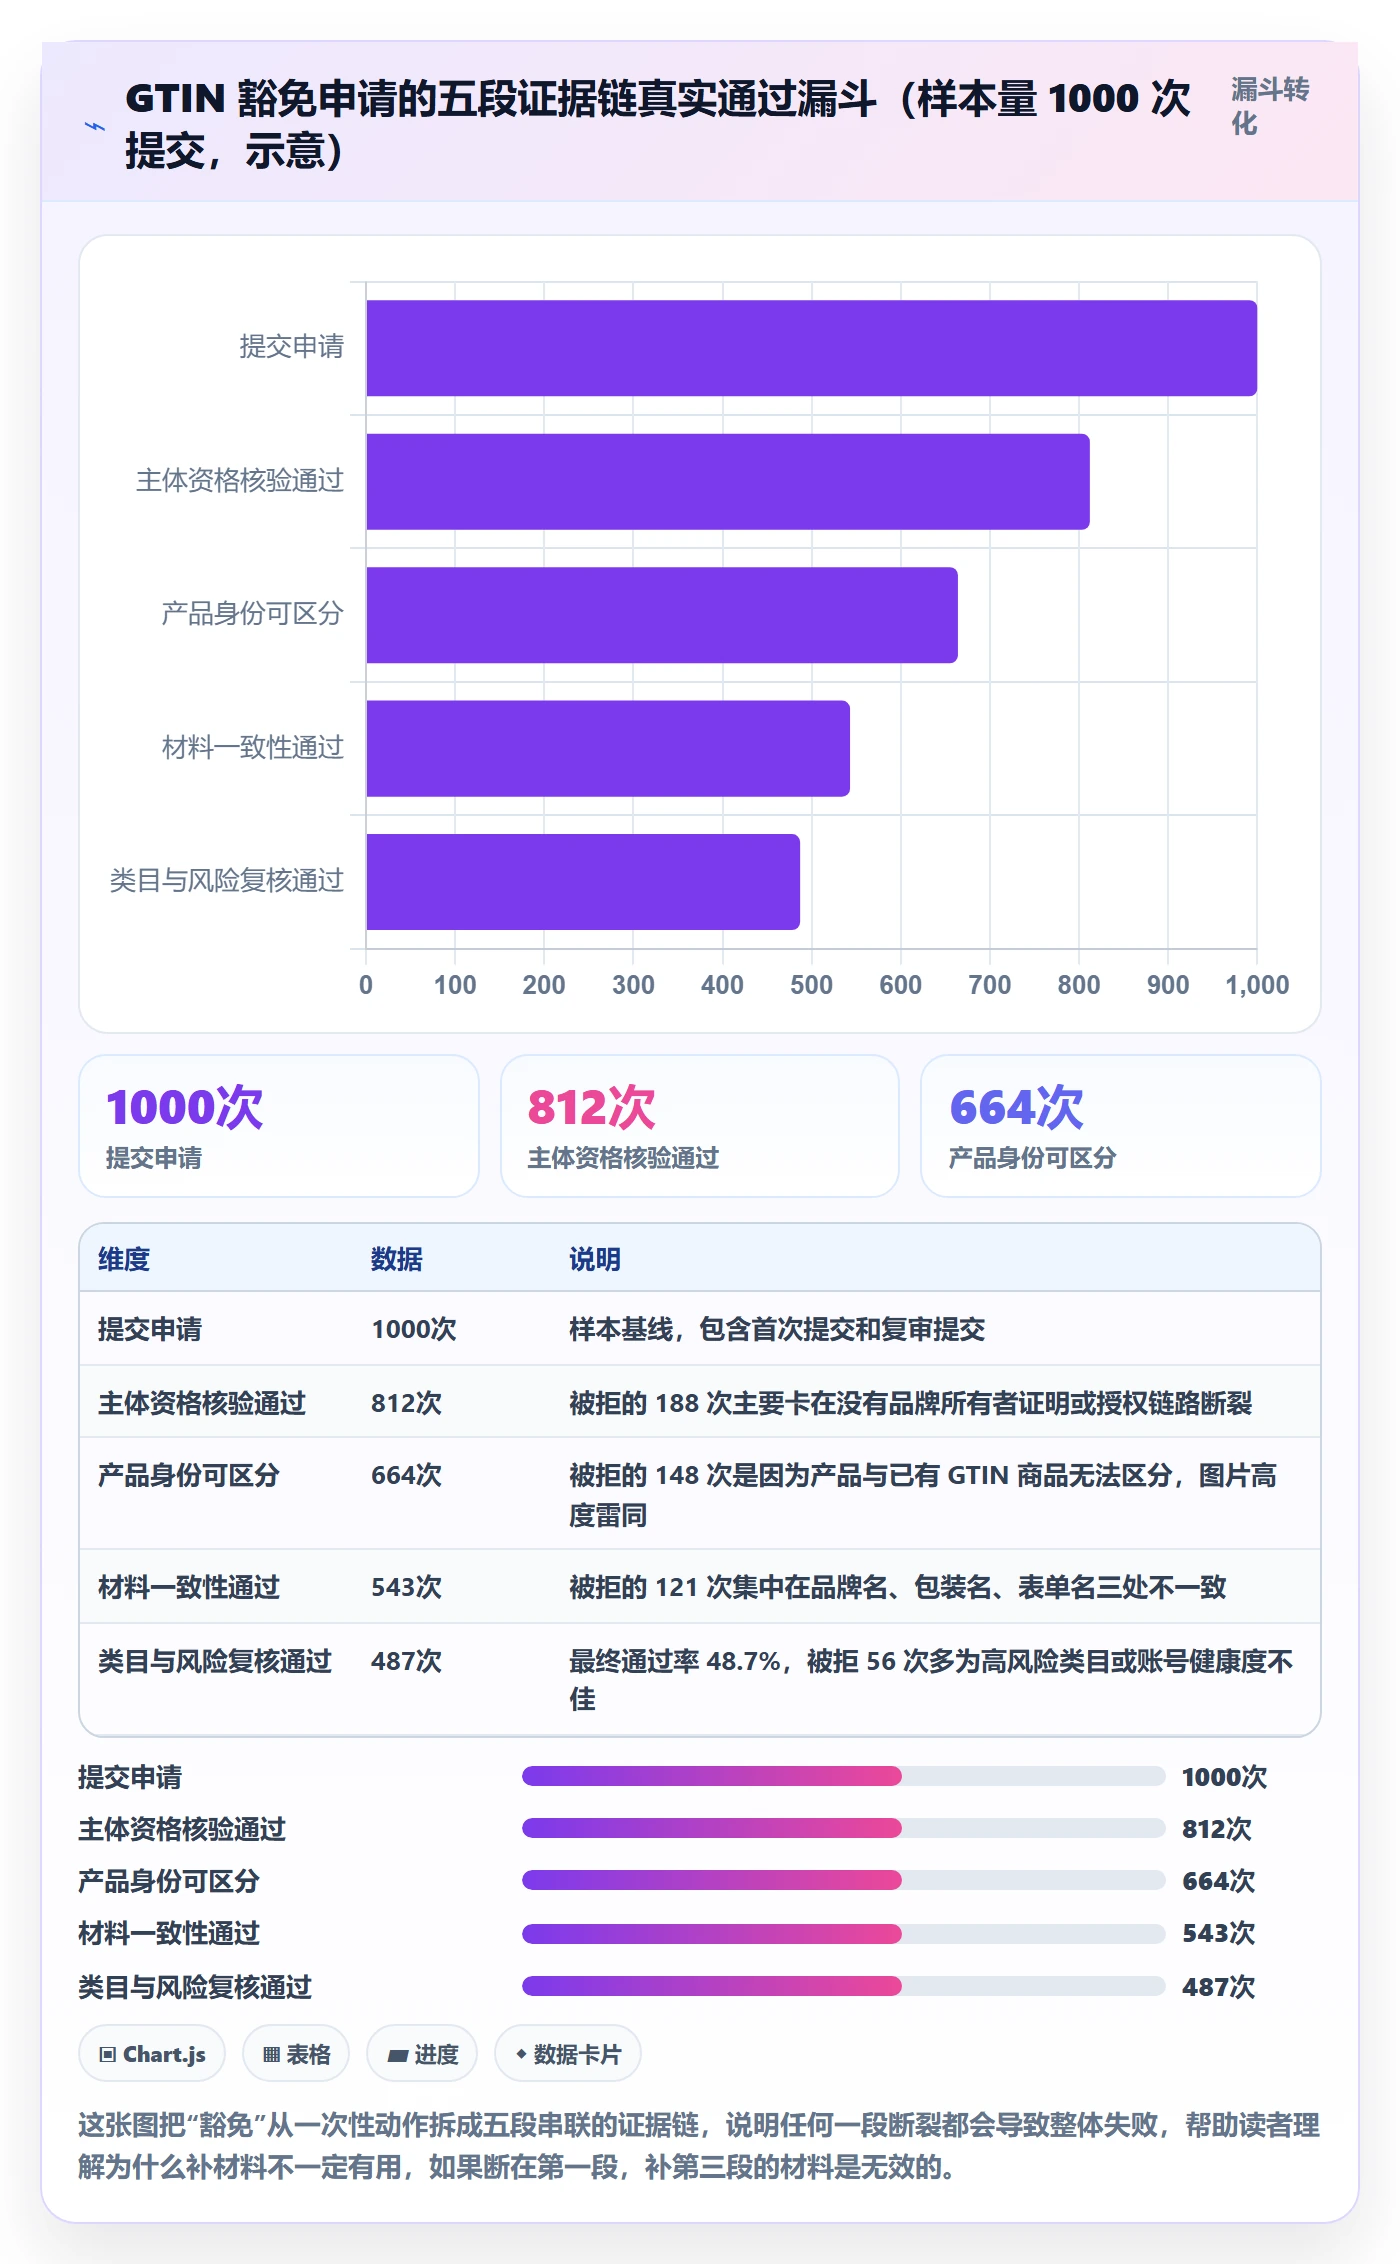Click the 材料一致性通过 progress bar
The width and height of the screenshot is (1400, 2264).
pyautogui.click(x=844, y=1933)
